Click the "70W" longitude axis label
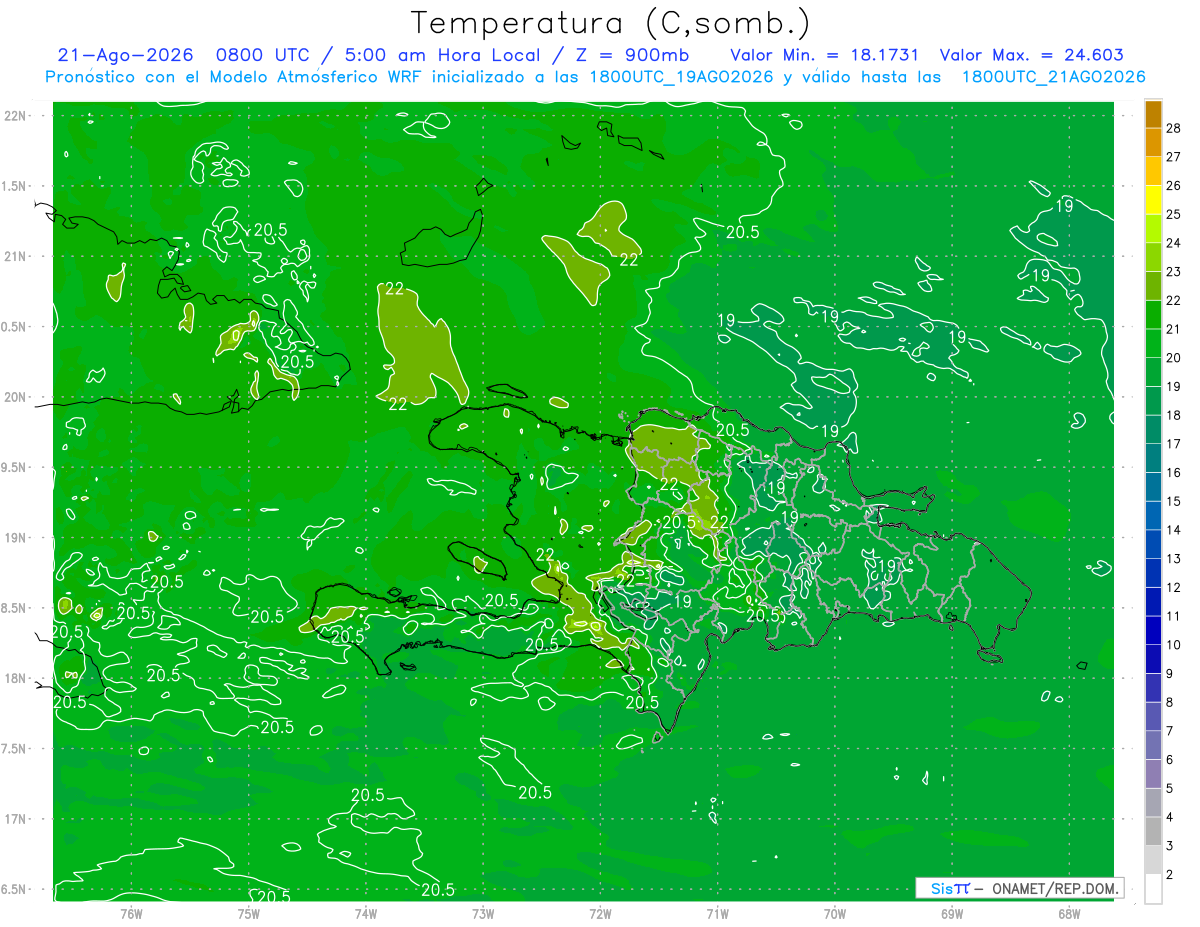 (x=835, y=913)
